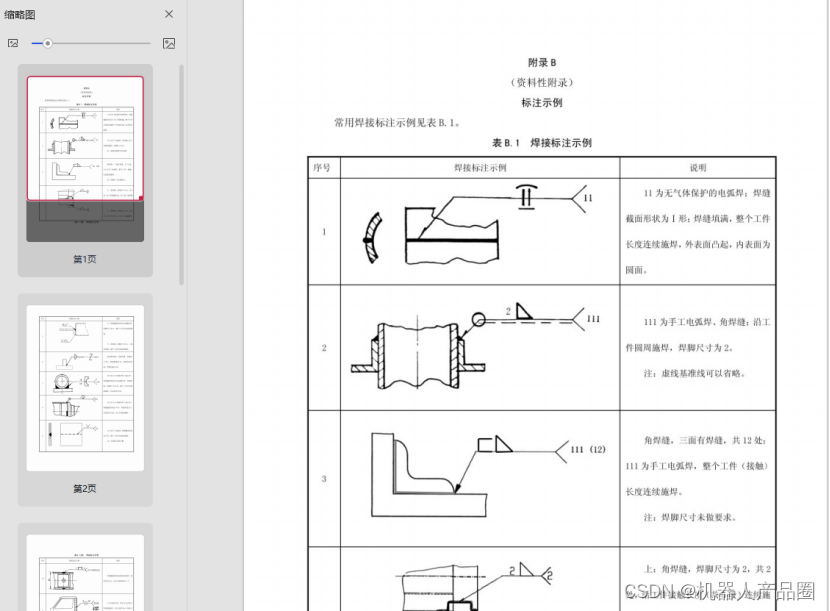The image size is (830, 611).
Task: Click the 常用焊接标注示例见表 B.1 sentence
Action: point(397,123)
